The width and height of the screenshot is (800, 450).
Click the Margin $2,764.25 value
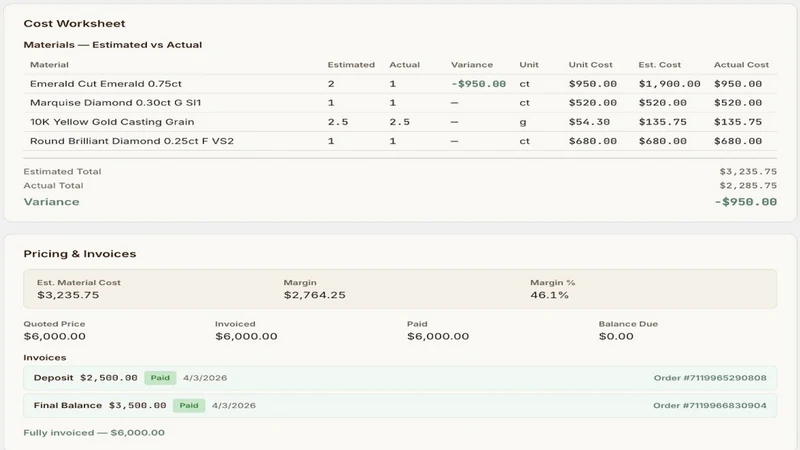(315, 295)
